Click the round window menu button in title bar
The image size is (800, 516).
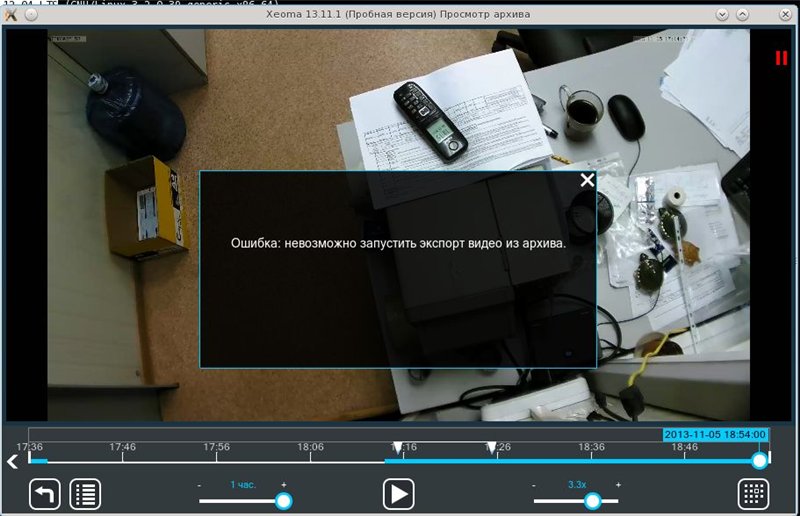tap(31, 15)
